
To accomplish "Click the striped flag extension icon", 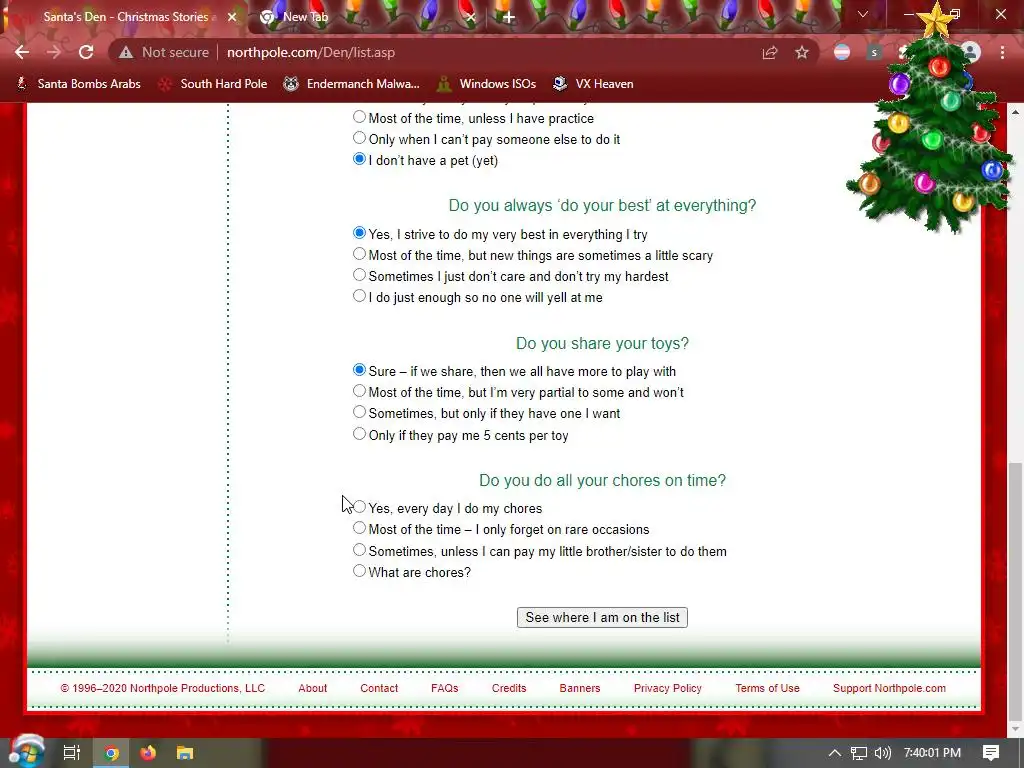I will coord(842,52).
